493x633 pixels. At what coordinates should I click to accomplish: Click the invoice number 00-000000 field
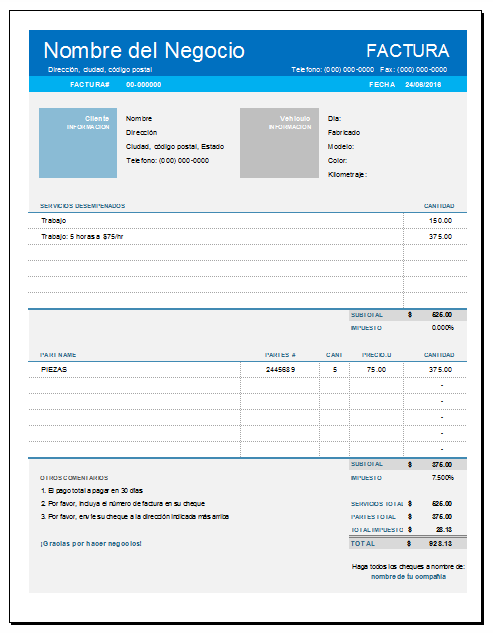point(144,84)
